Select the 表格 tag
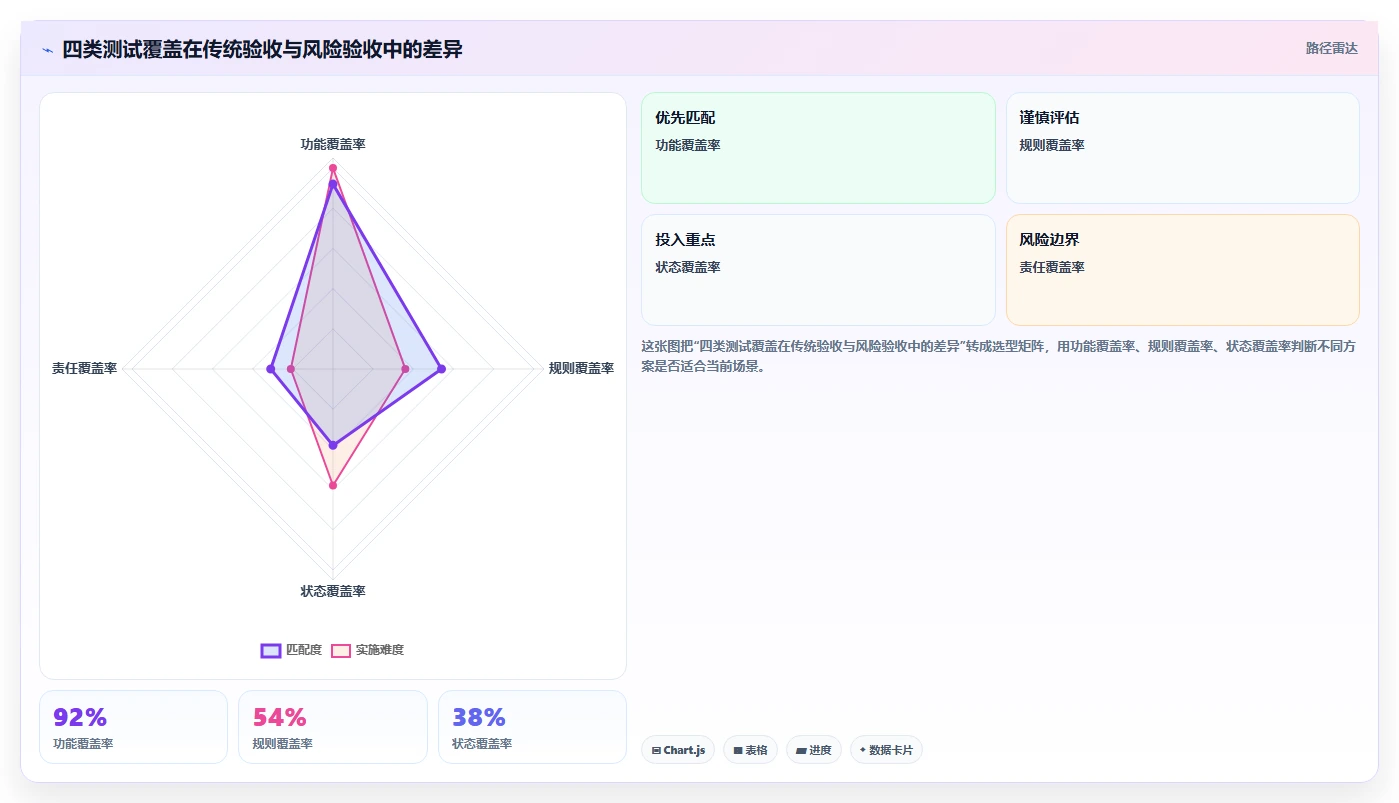This screenshot has width=1399, height=803. [750, 750]
